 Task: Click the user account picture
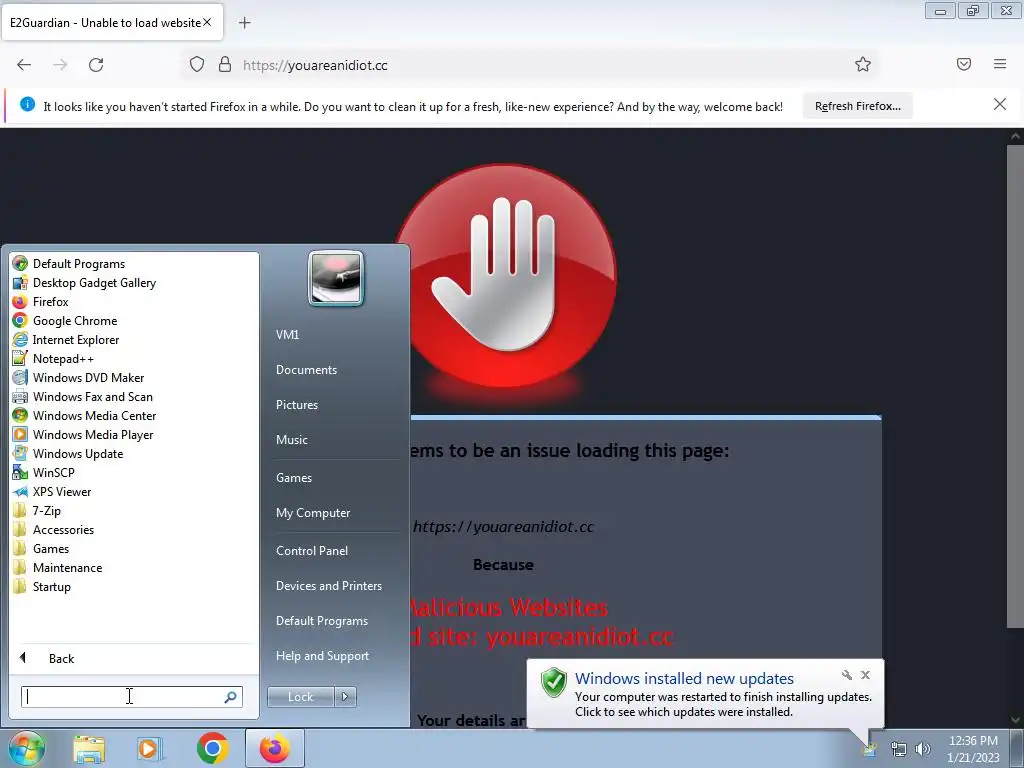(336, 278)
